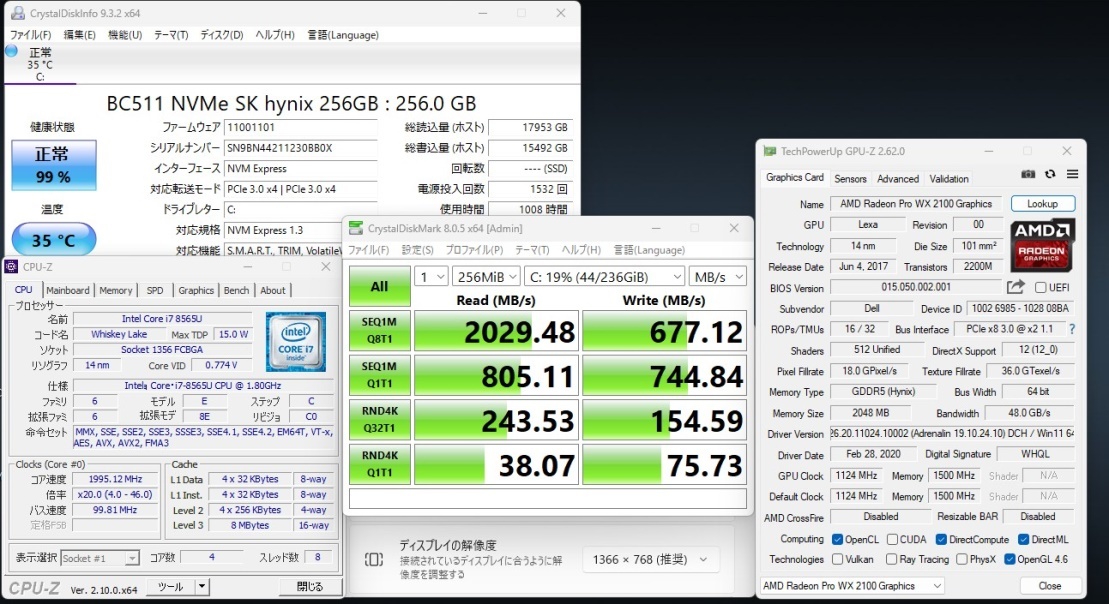The height and width of the screenshot is (604, 1109).
Task: Open the GPU selector dropdown in GPU-Z
Action: pos(852,586)
